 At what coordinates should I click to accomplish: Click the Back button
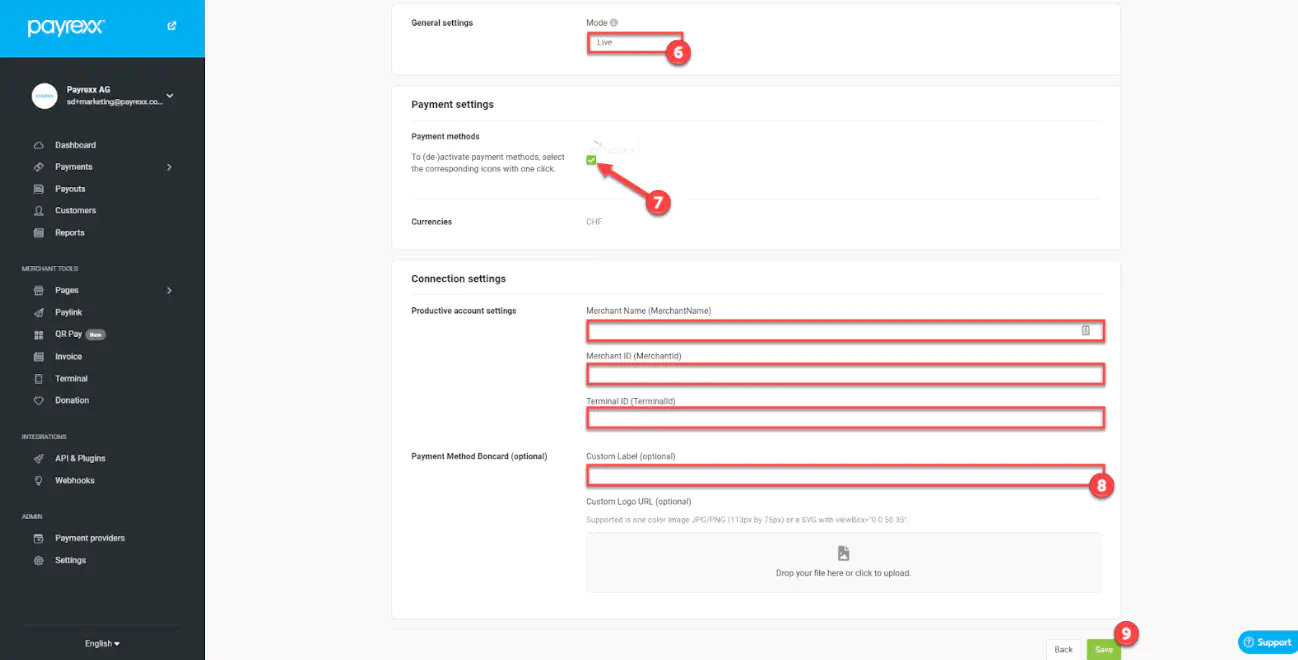1064,649
